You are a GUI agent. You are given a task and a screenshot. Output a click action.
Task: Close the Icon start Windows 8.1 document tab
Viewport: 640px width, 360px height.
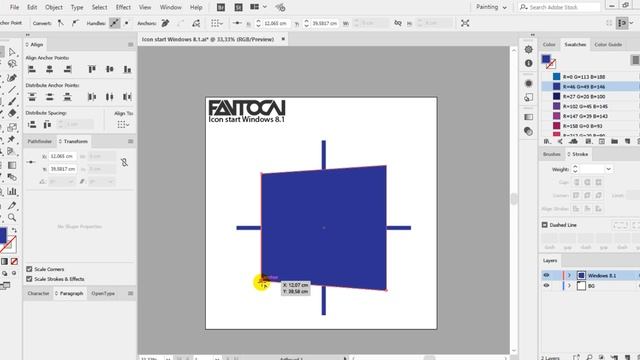283,39
